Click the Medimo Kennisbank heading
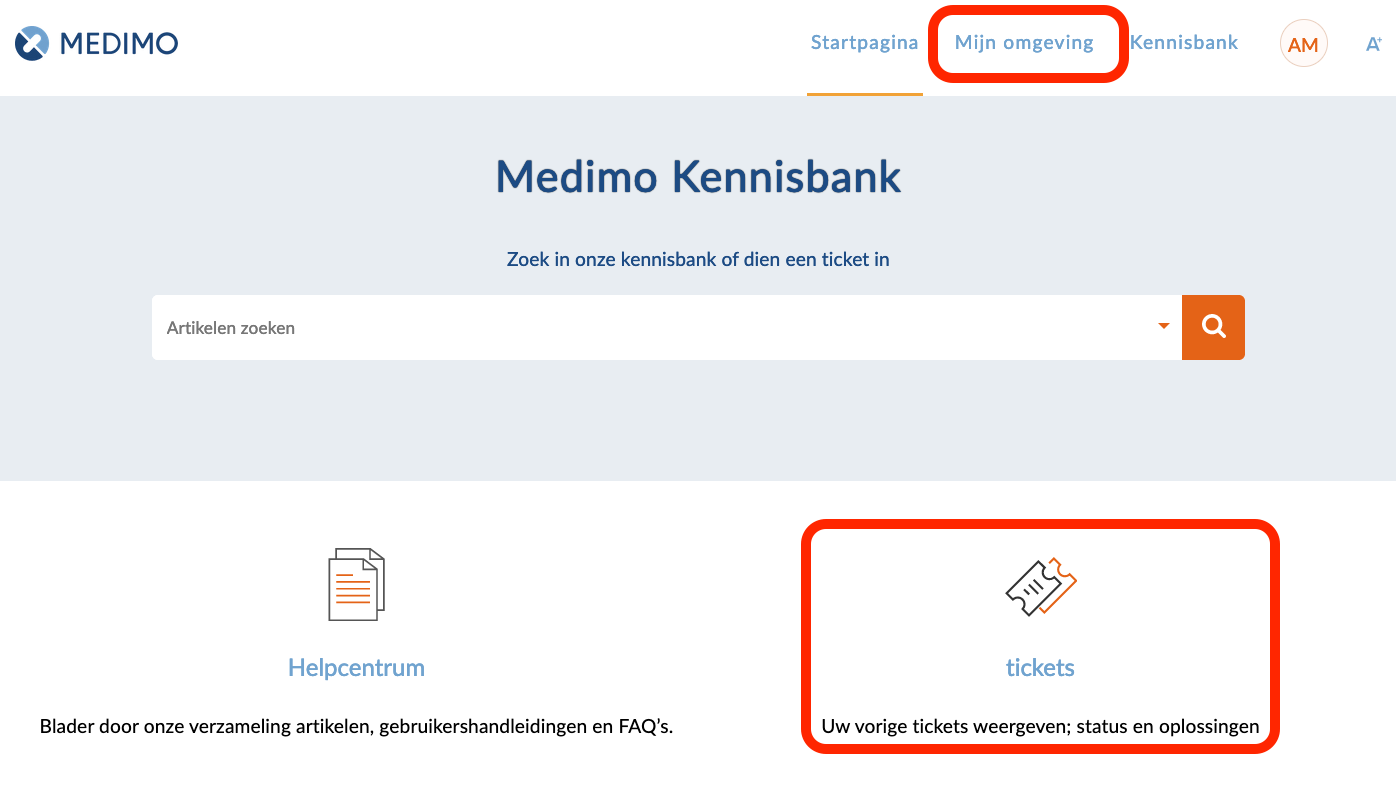 [x=698, y=177]
